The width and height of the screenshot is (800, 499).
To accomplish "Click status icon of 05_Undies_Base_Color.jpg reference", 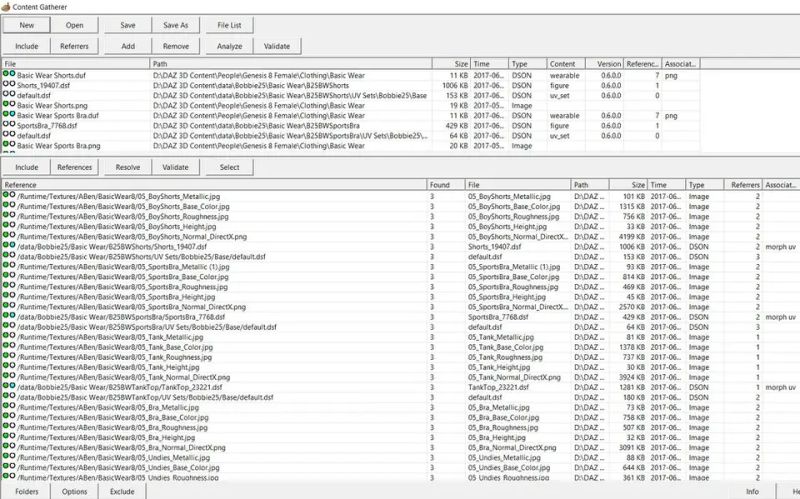I will (x=9, y=467).
